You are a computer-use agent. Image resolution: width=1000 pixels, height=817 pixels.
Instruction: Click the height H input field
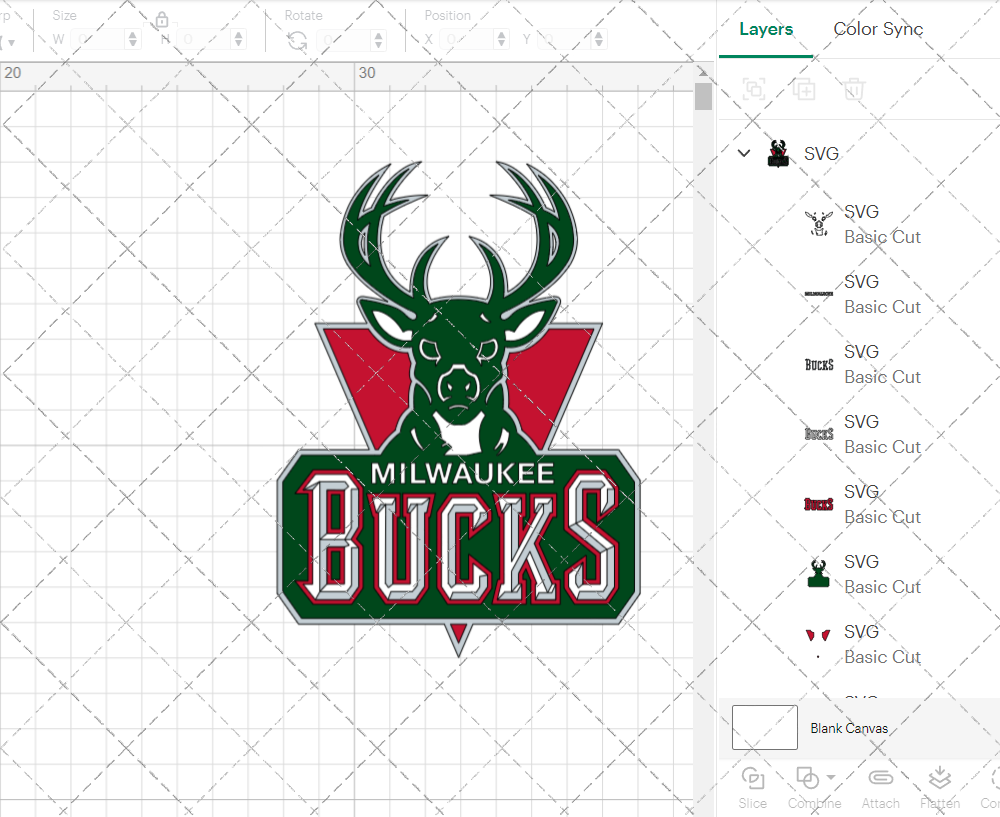204,40
